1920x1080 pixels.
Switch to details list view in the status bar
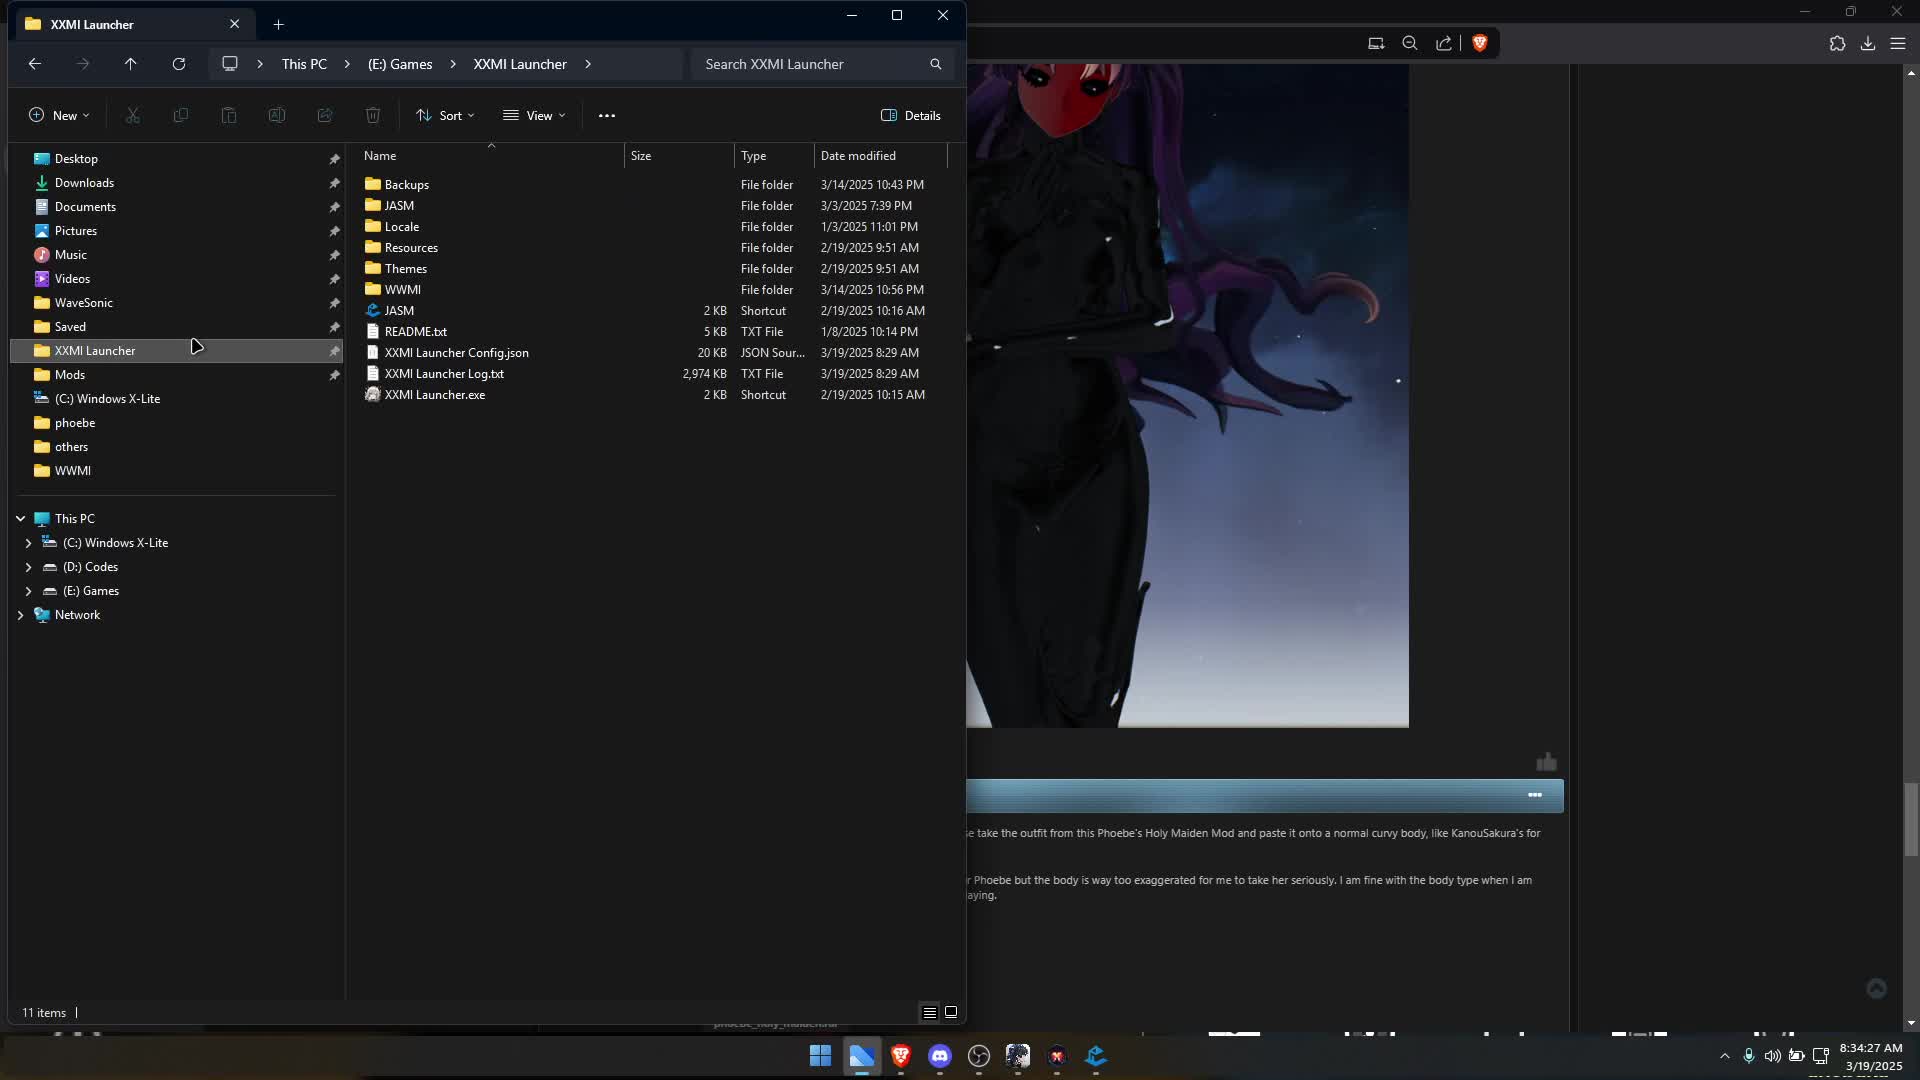(929, 1012)
